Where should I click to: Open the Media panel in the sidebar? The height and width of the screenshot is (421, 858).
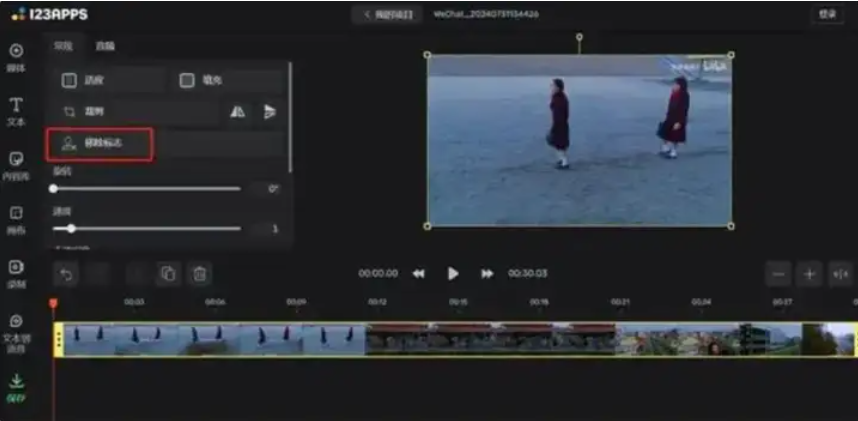[16, 56]
